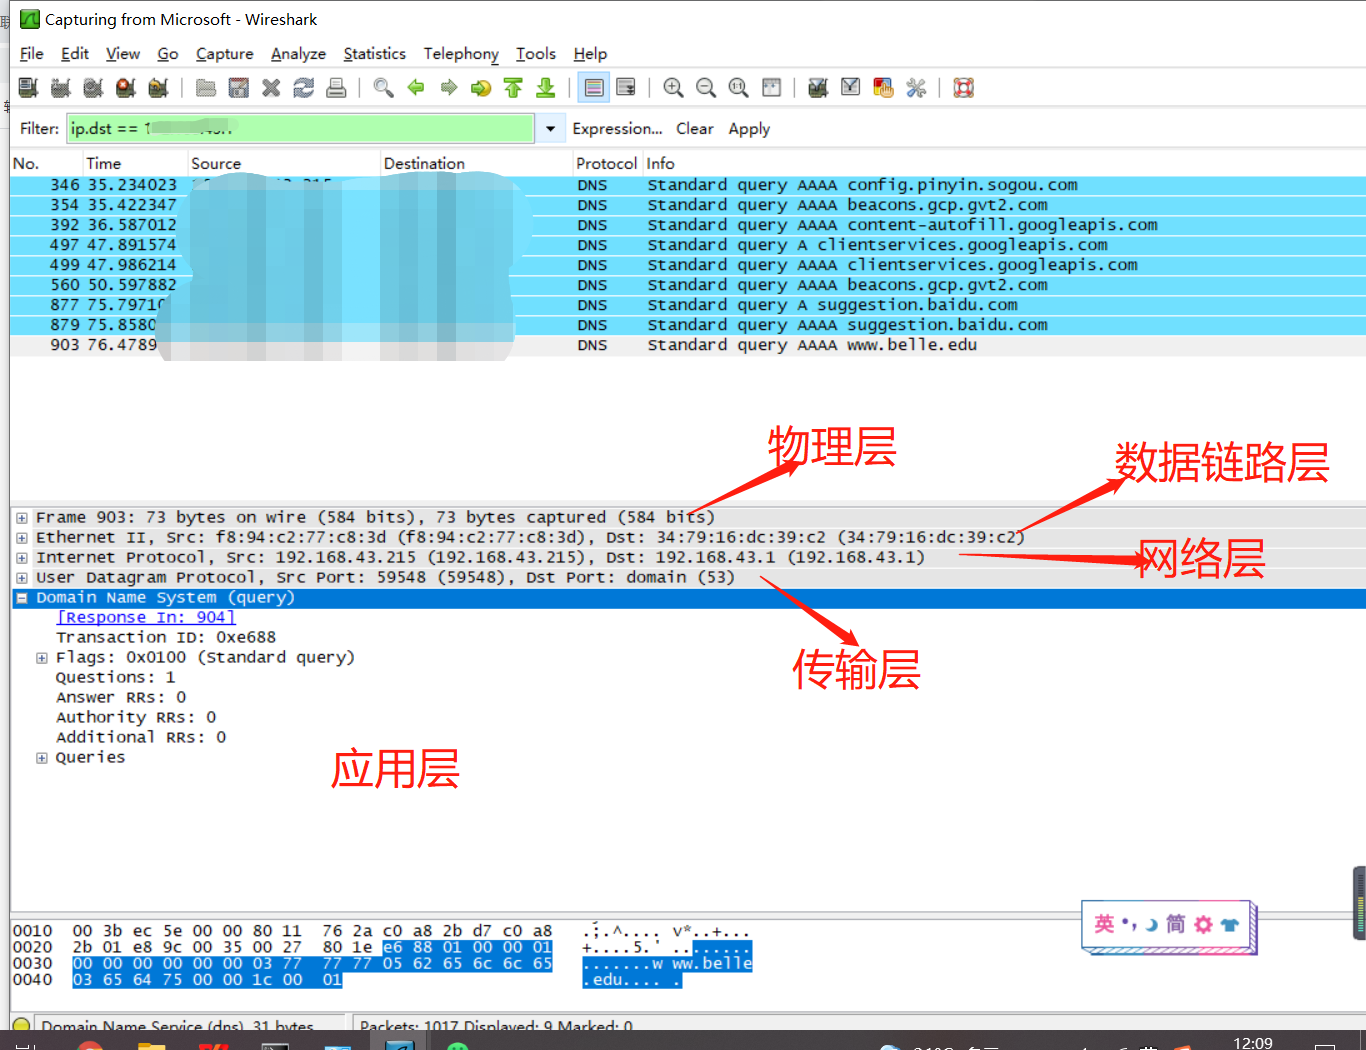Screen dimensions: 1366x1050
Task: Expand the Flags: 0x0100 node
Action: 42,658
